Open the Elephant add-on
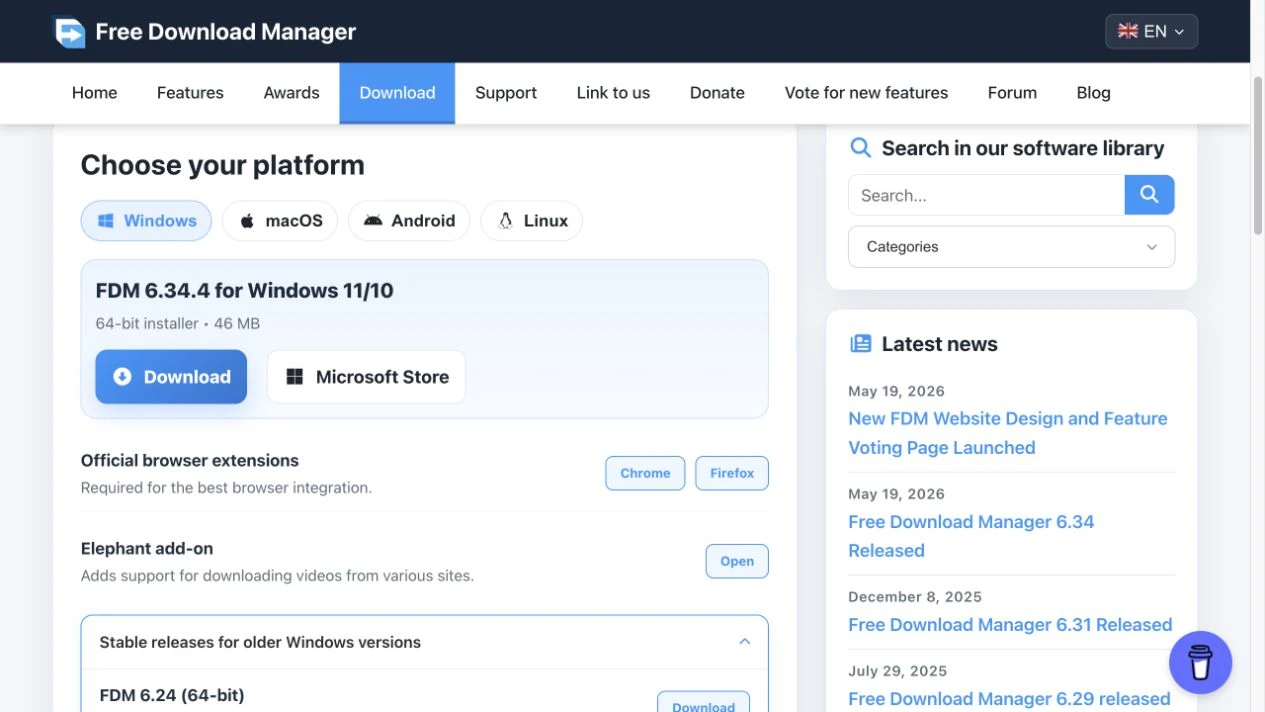 click(x=737, y=561)
